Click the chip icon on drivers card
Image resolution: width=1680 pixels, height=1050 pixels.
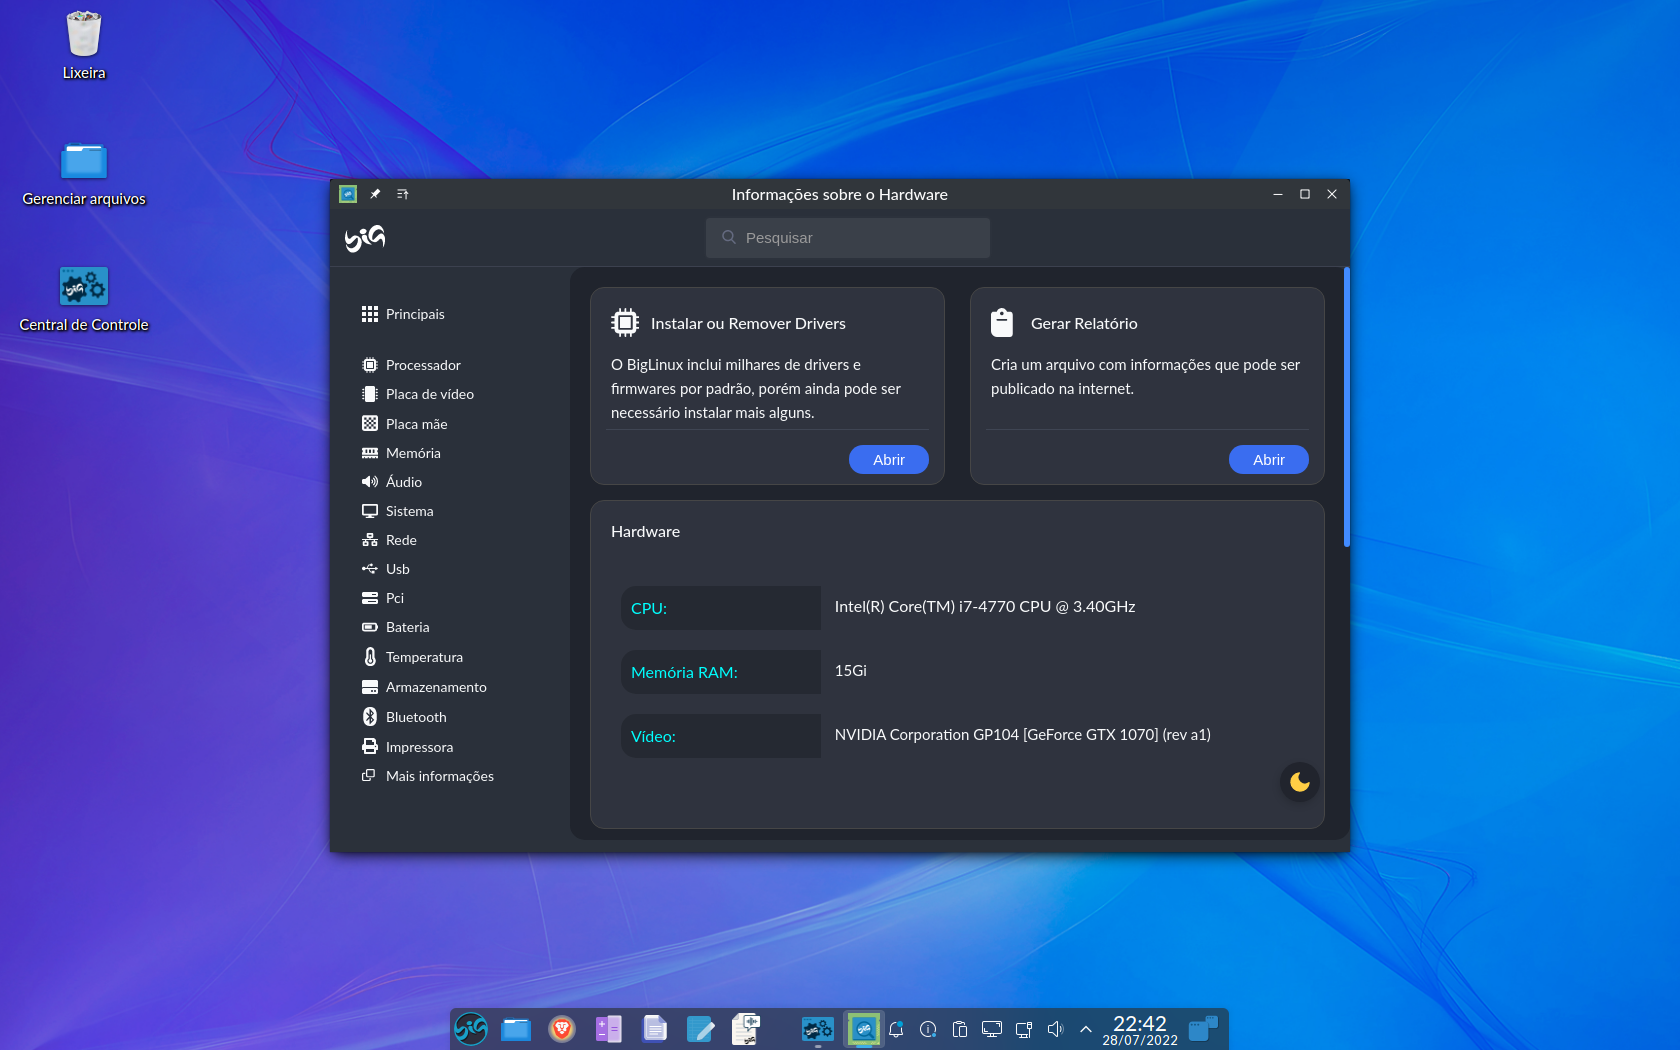625,322
